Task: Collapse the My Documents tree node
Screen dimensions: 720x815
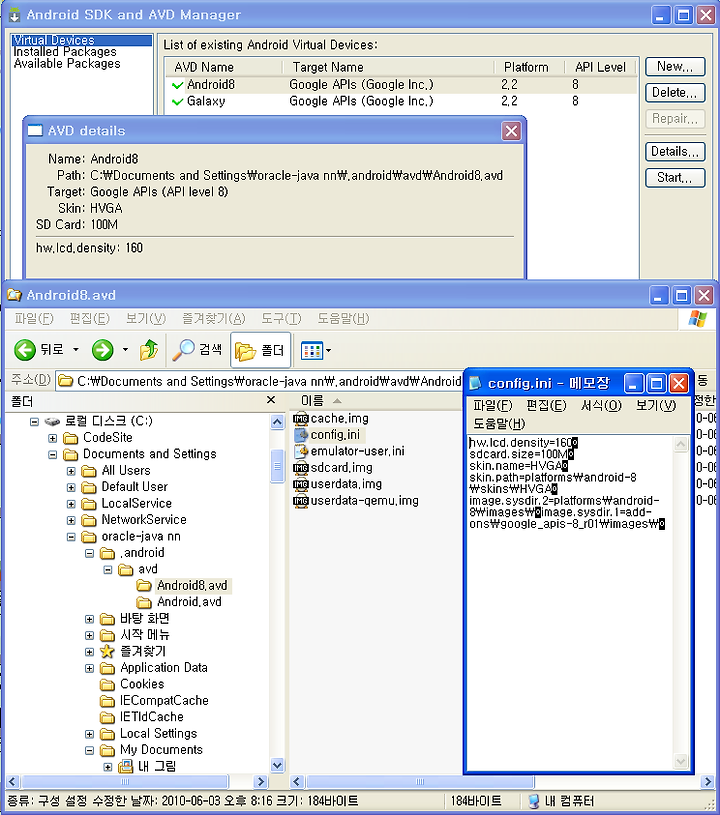Action: click(89, 751)
